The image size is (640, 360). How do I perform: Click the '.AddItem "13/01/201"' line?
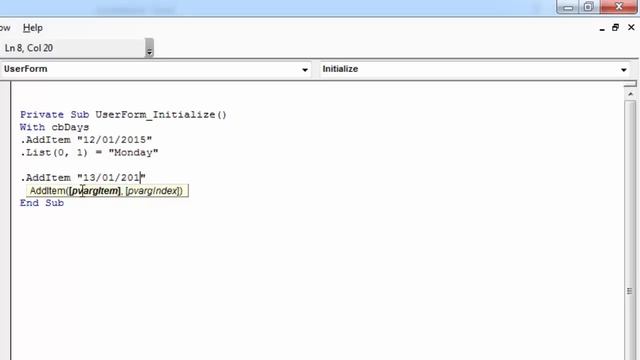83,178
